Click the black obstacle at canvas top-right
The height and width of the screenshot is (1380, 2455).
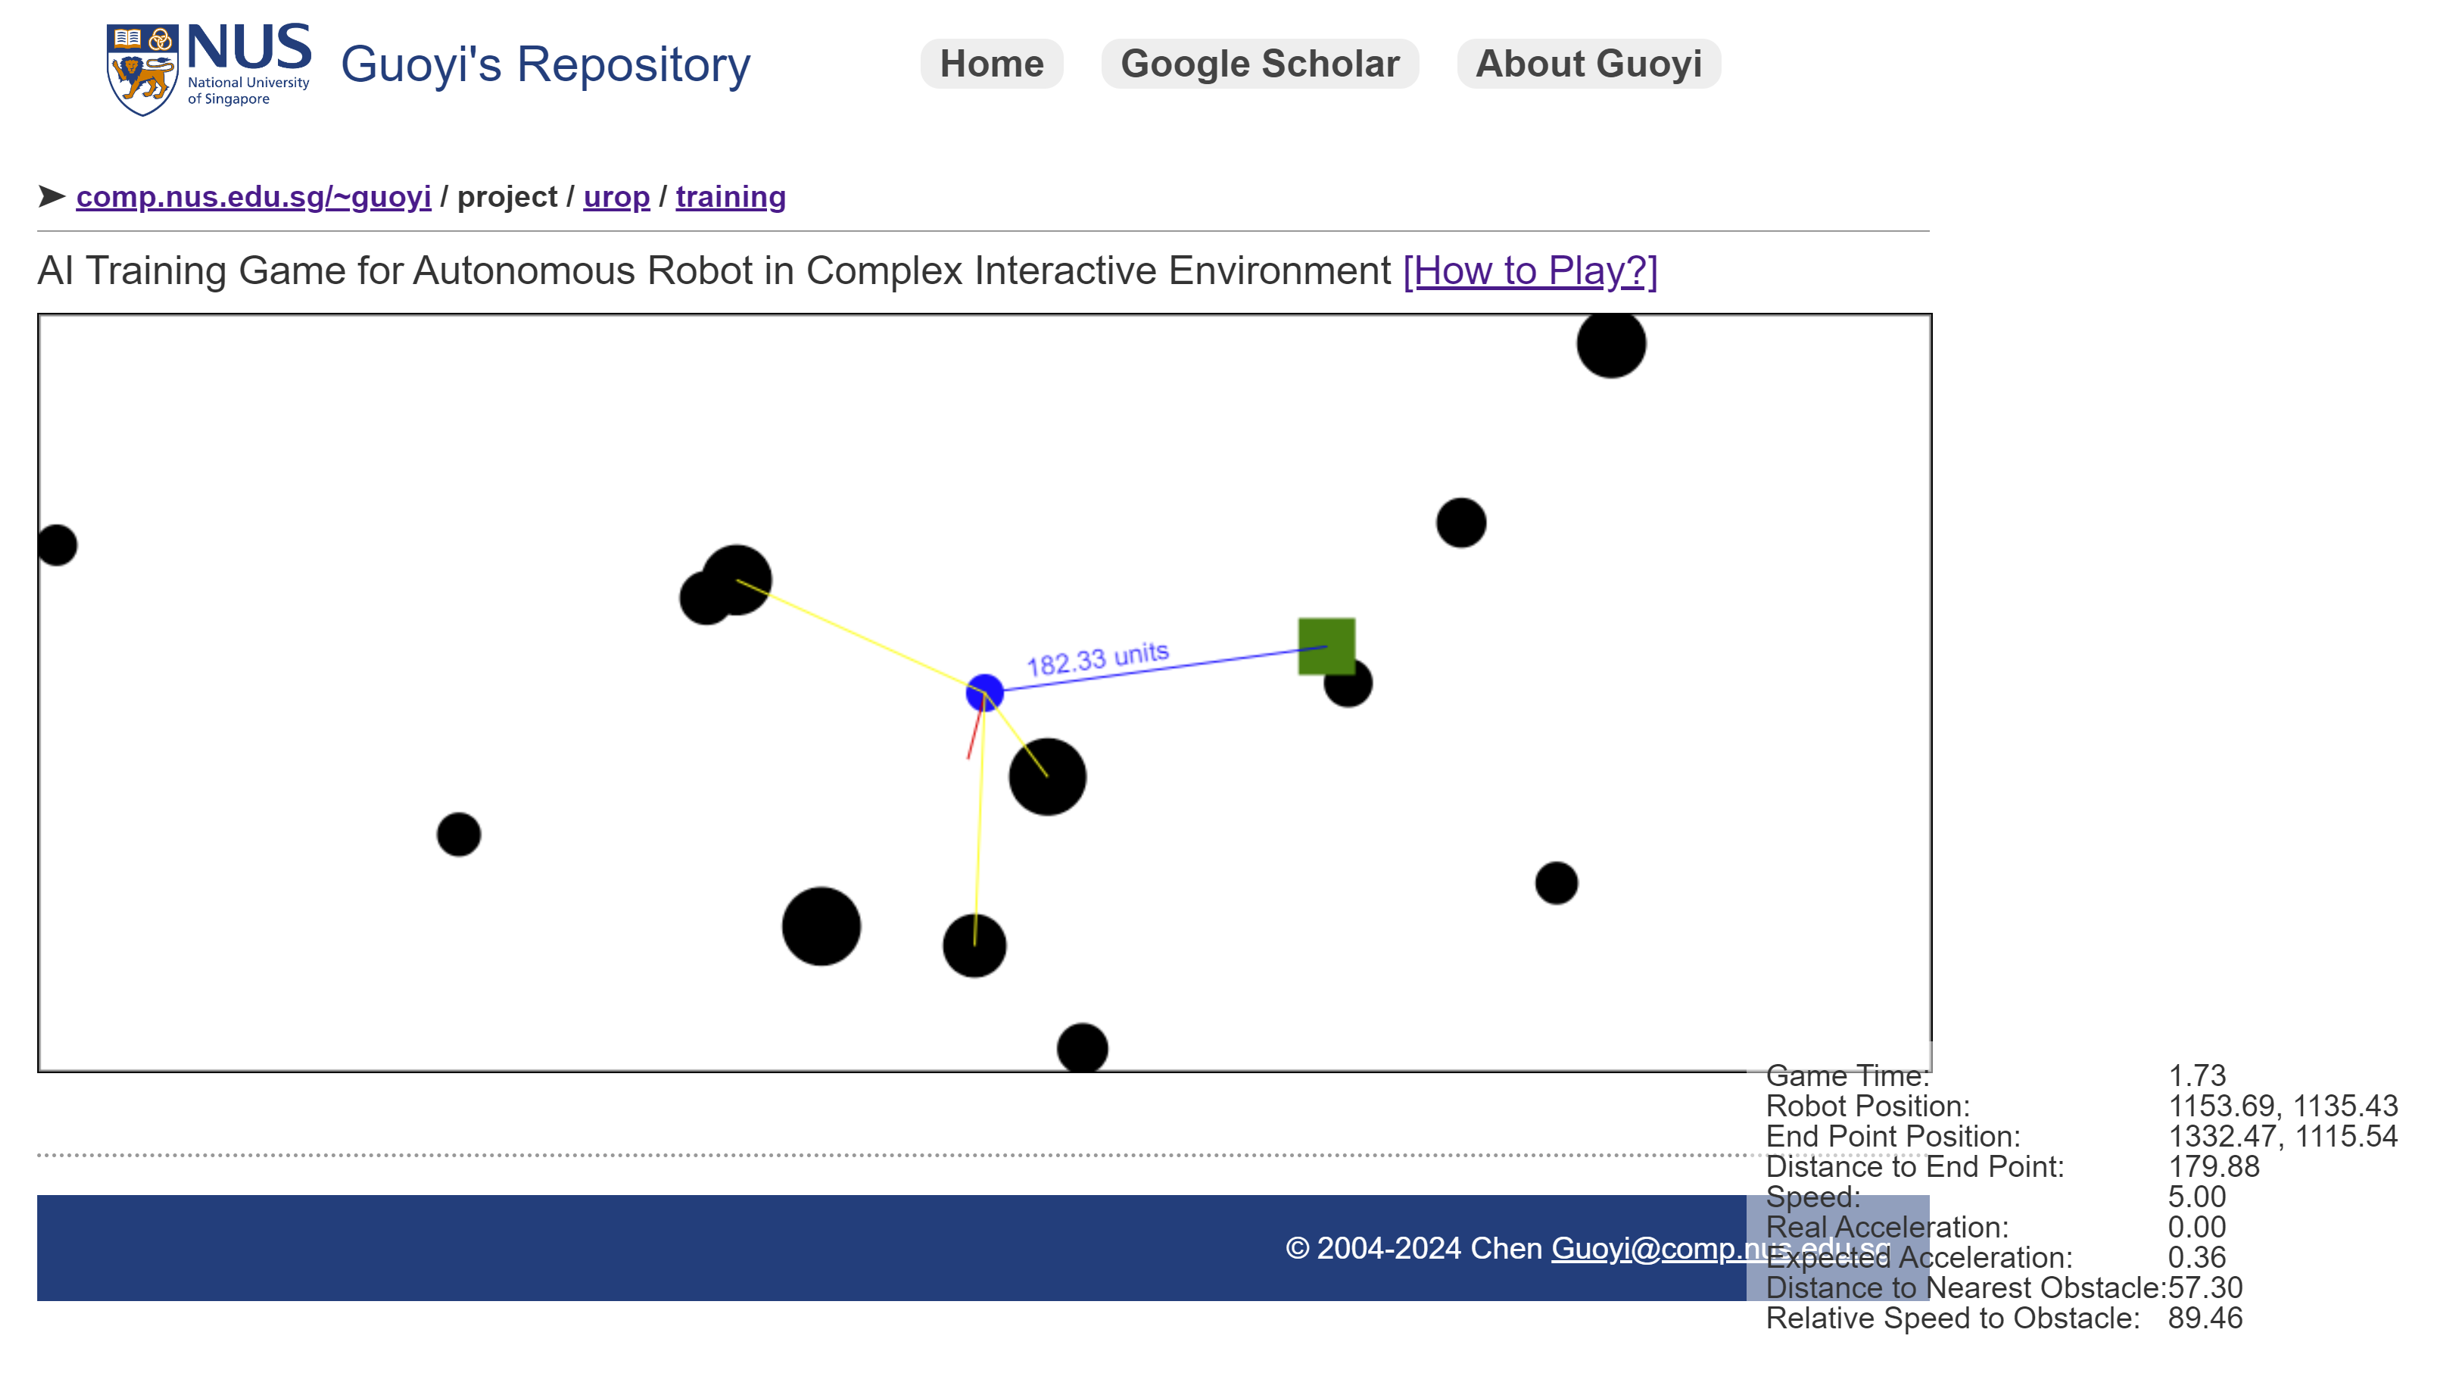tap(1610, 344)
